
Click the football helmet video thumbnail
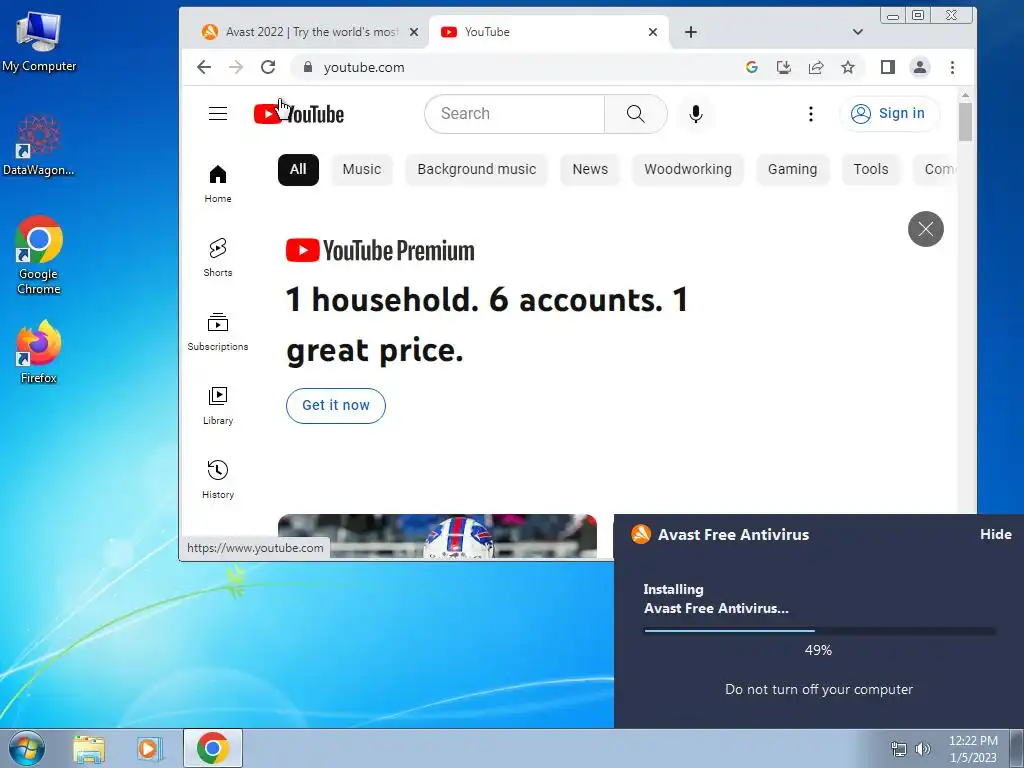coord(437,536)
